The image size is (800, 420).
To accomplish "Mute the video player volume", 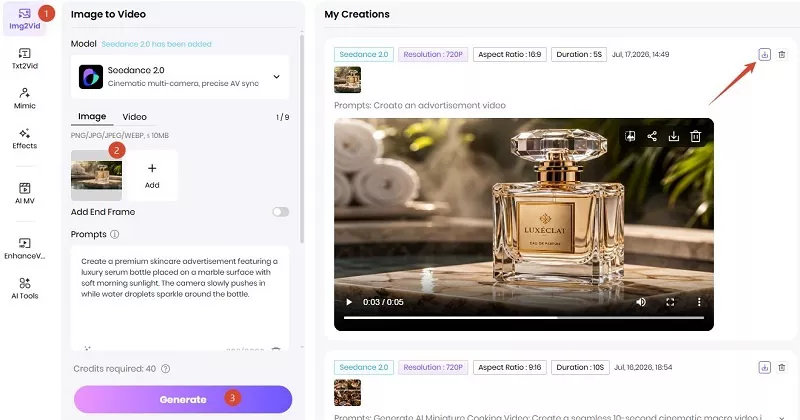I will [641, 302].
